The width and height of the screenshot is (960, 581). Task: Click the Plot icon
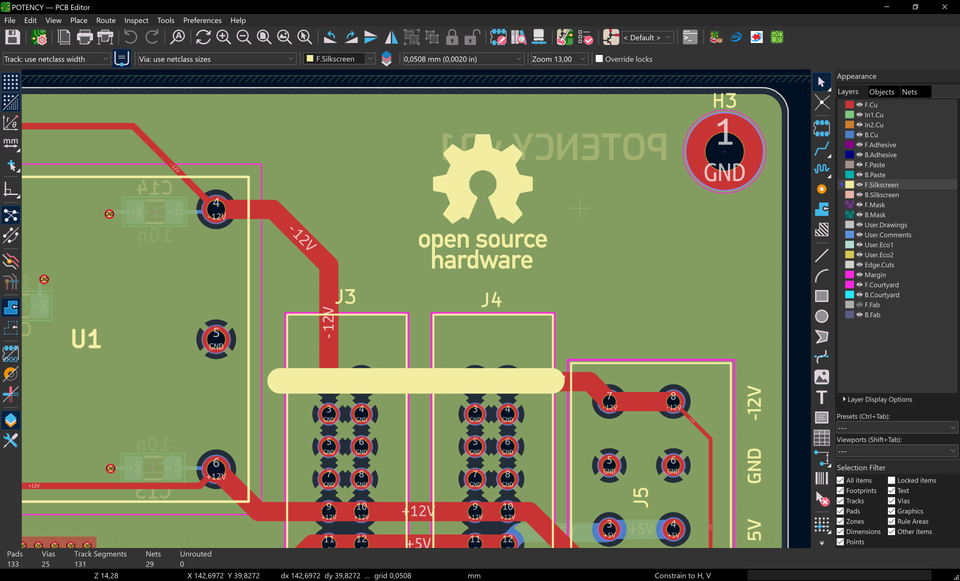tap(105, 37)
